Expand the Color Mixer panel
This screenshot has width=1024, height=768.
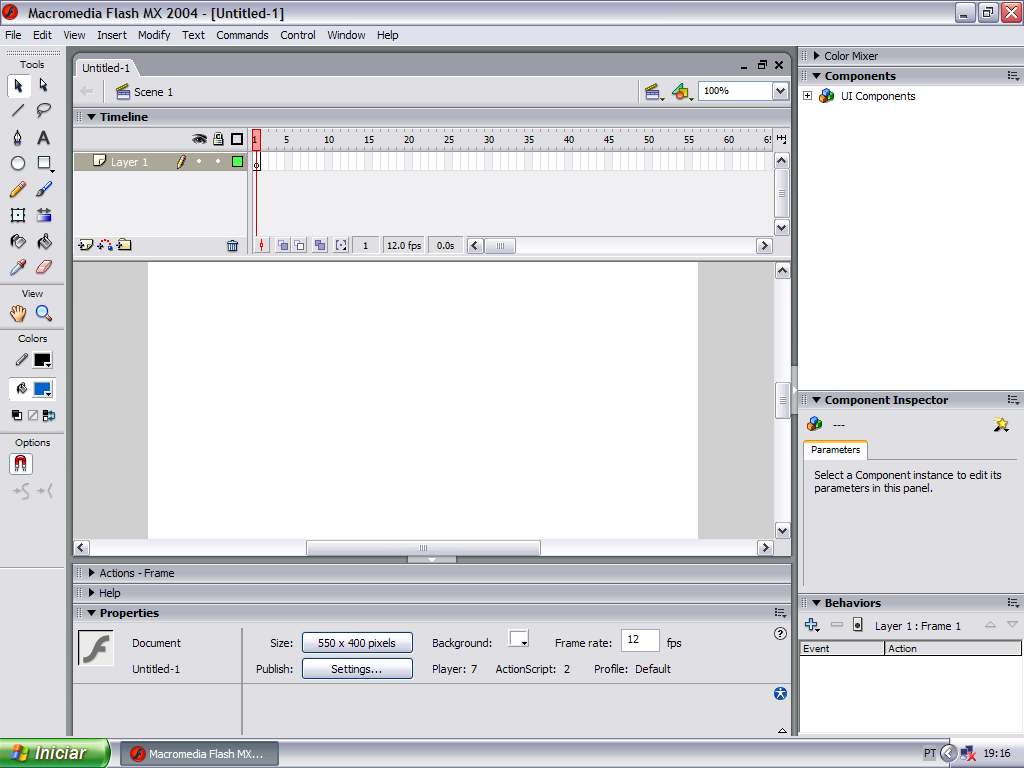(x=816, y=56)
